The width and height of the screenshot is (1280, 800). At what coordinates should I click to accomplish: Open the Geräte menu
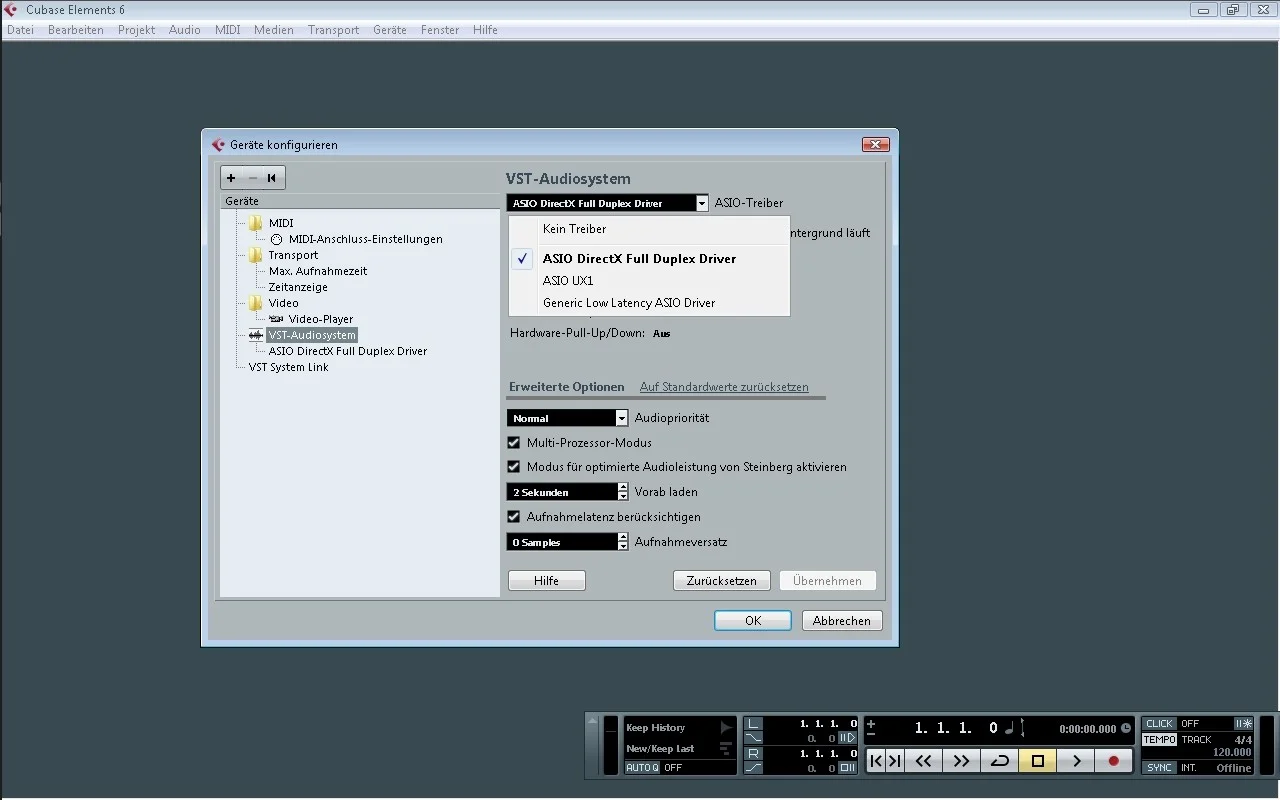pos(389,30)
